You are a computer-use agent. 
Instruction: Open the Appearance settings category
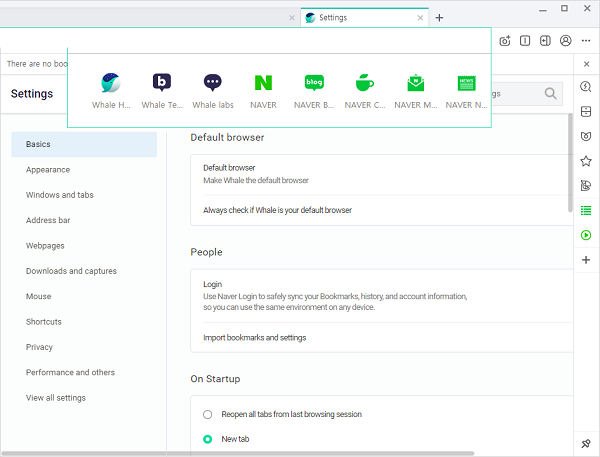(x=48, y=170)
